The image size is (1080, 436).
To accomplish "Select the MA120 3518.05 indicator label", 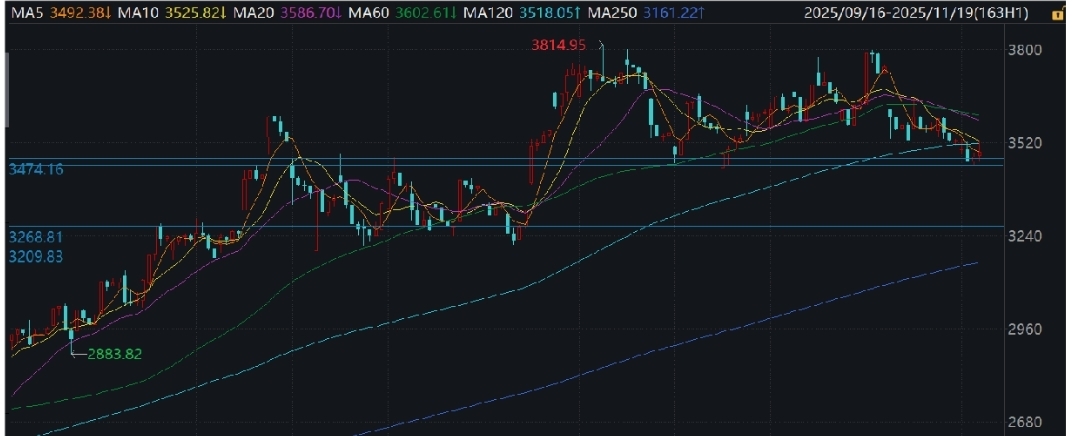I will coord(521,13).
